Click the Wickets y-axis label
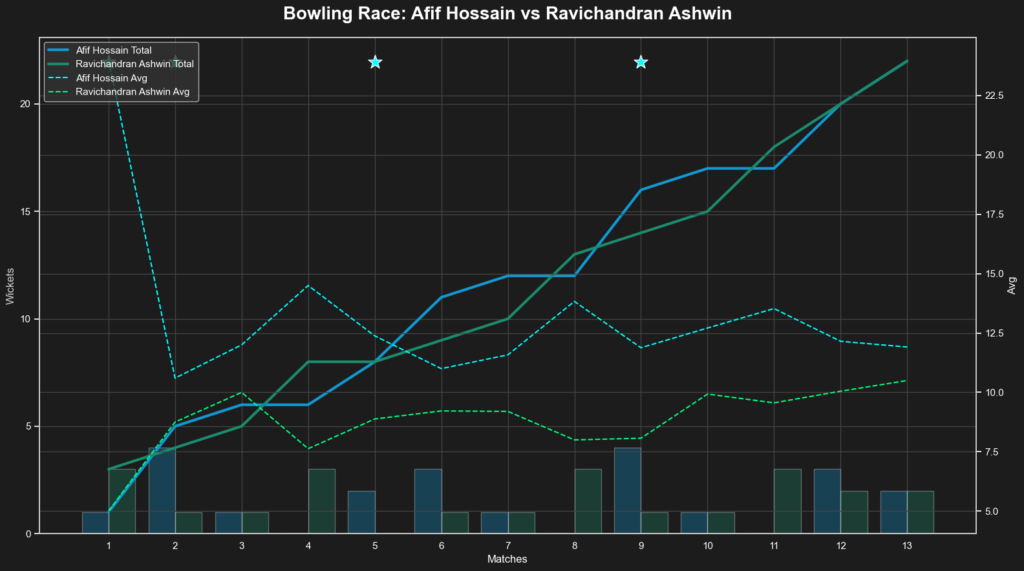The image size is (1024, 571). [11, 286]
